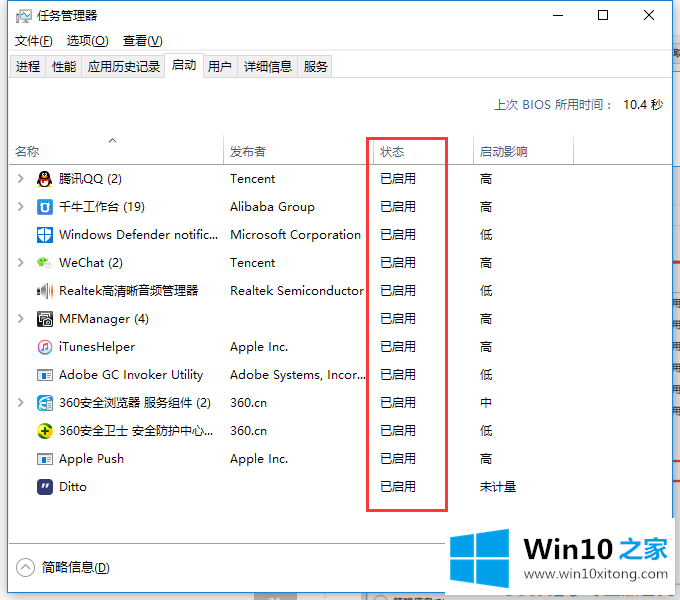Sort by the 状态 column header
680x600 pixels.
pos(423,150)
